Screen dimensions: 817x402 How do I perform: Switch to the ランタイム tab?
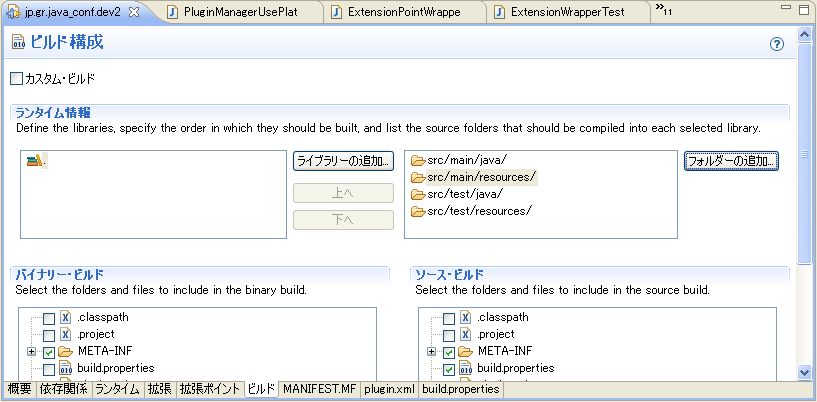click(x=117, y=390)
